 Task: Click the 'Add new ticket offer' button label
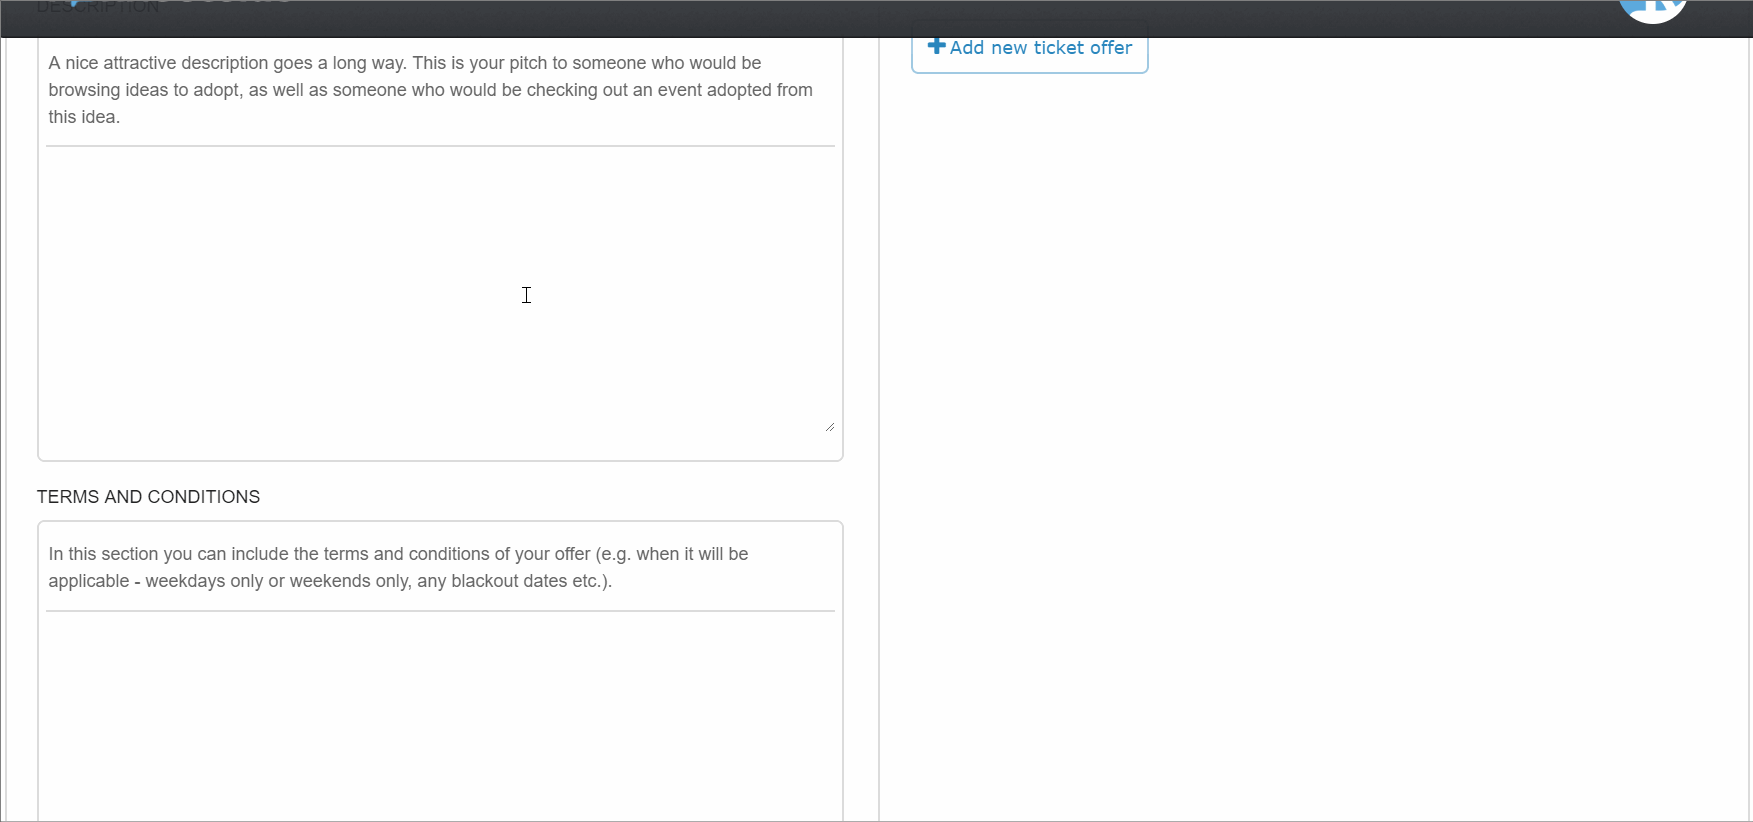click(1040, 48)
